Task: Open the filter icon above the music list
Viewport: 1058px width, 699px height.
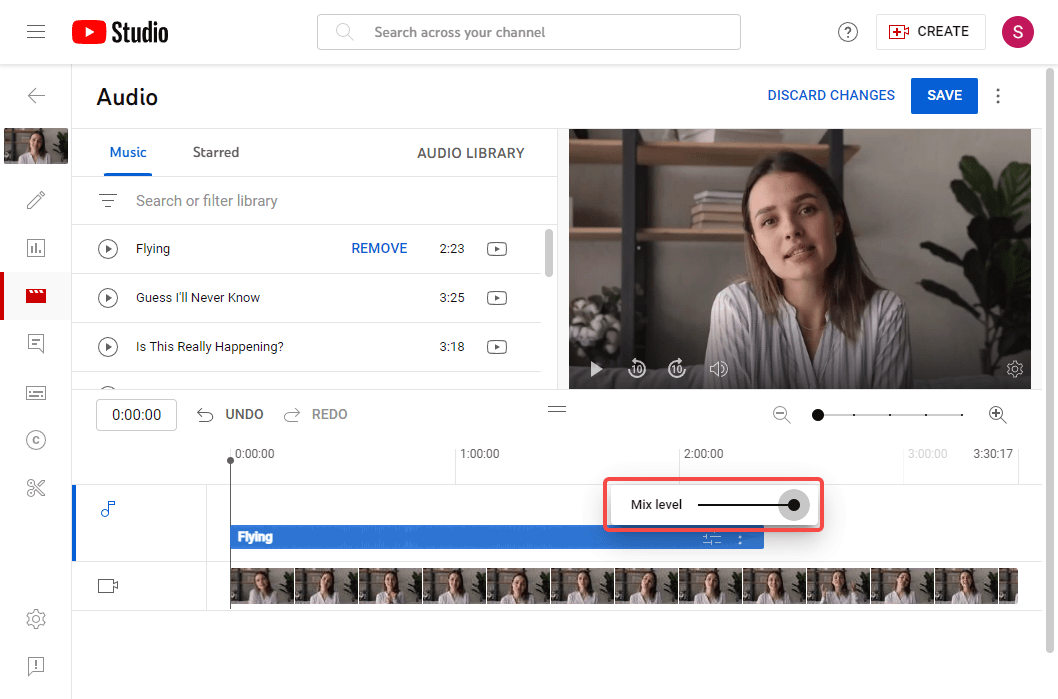Action: (107, 200)
